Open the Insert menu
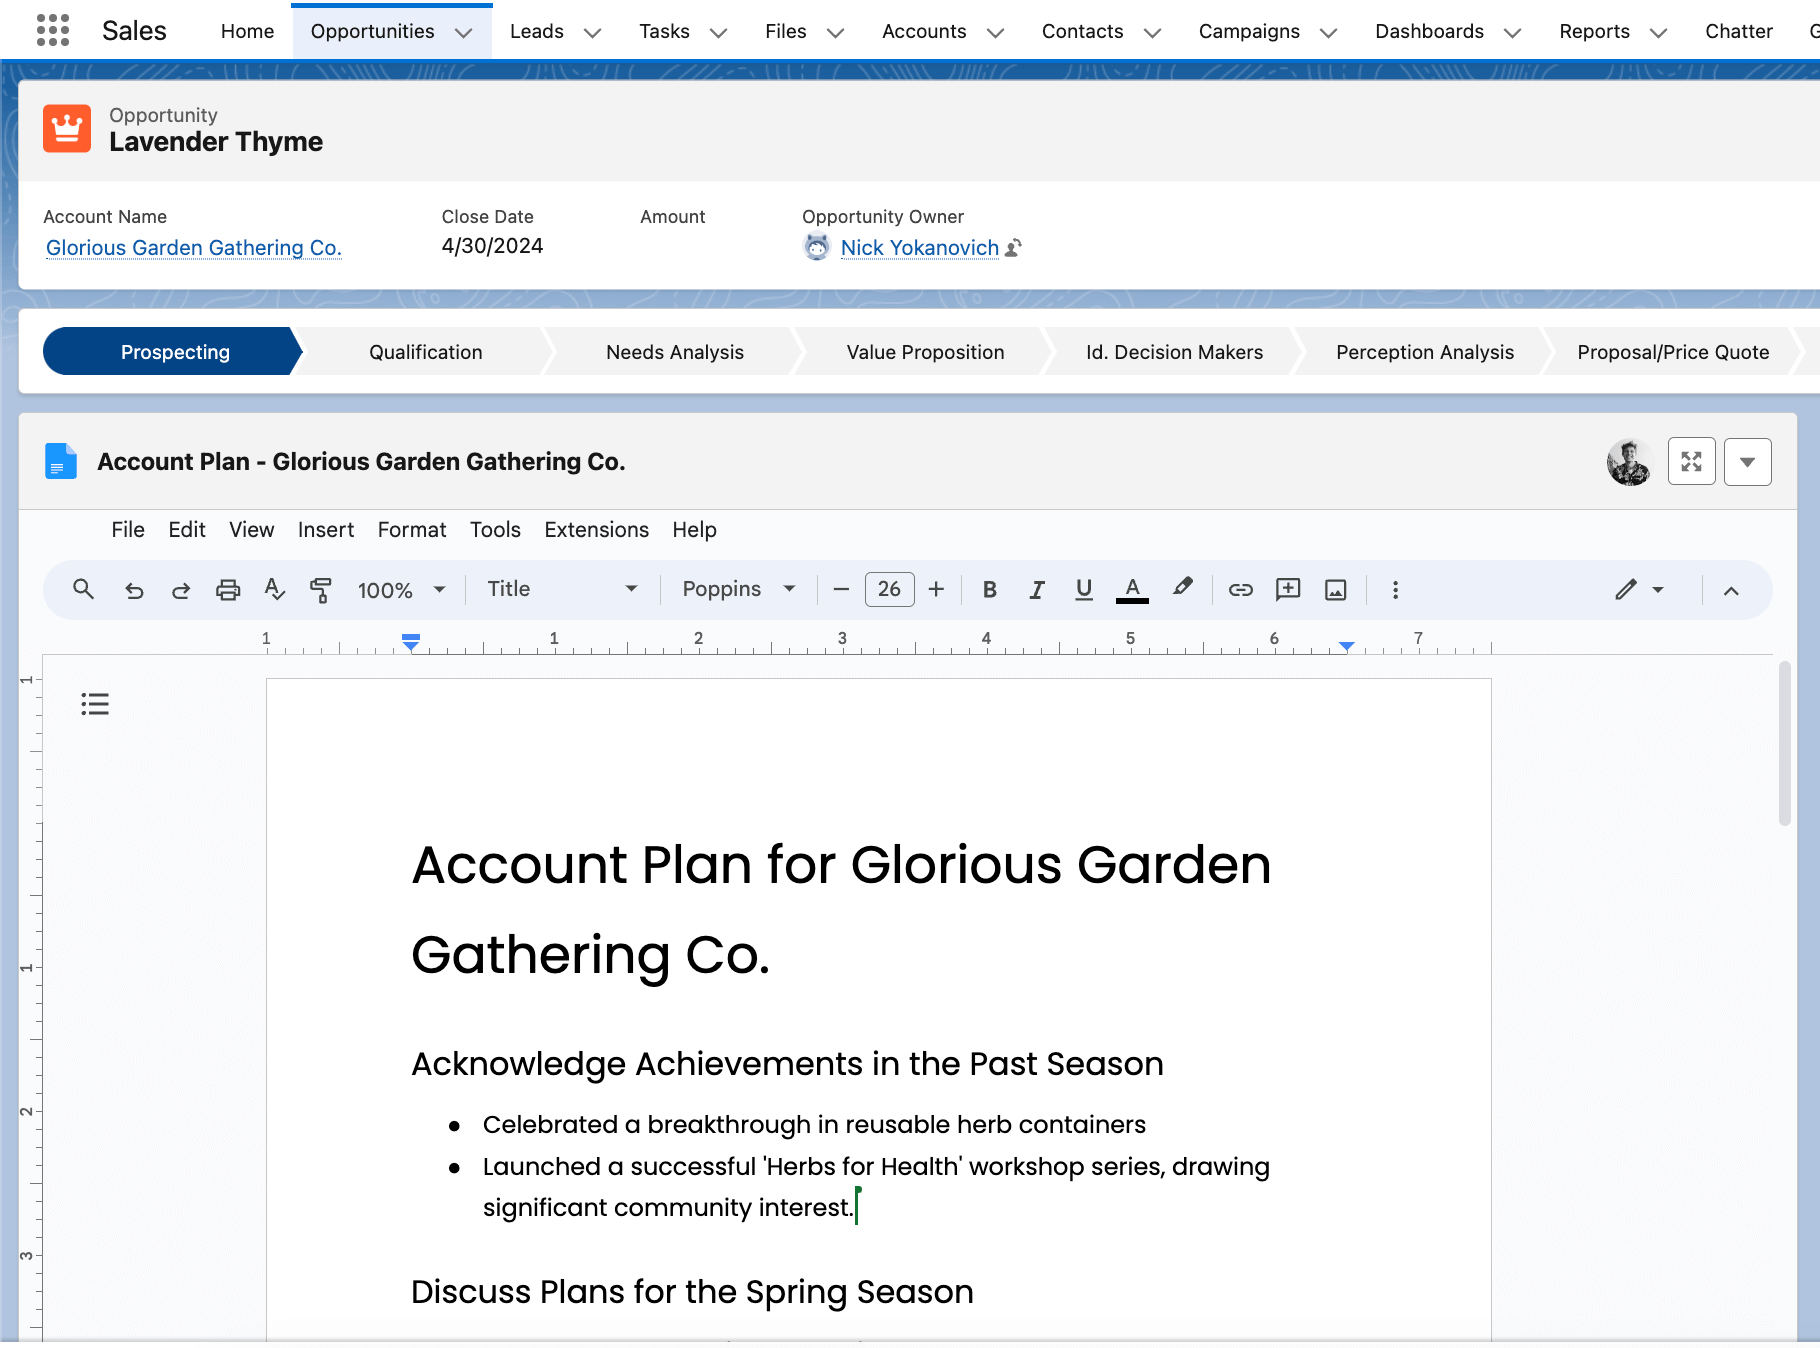Screen dimensions: 1820x1348 tap(325, 530)
